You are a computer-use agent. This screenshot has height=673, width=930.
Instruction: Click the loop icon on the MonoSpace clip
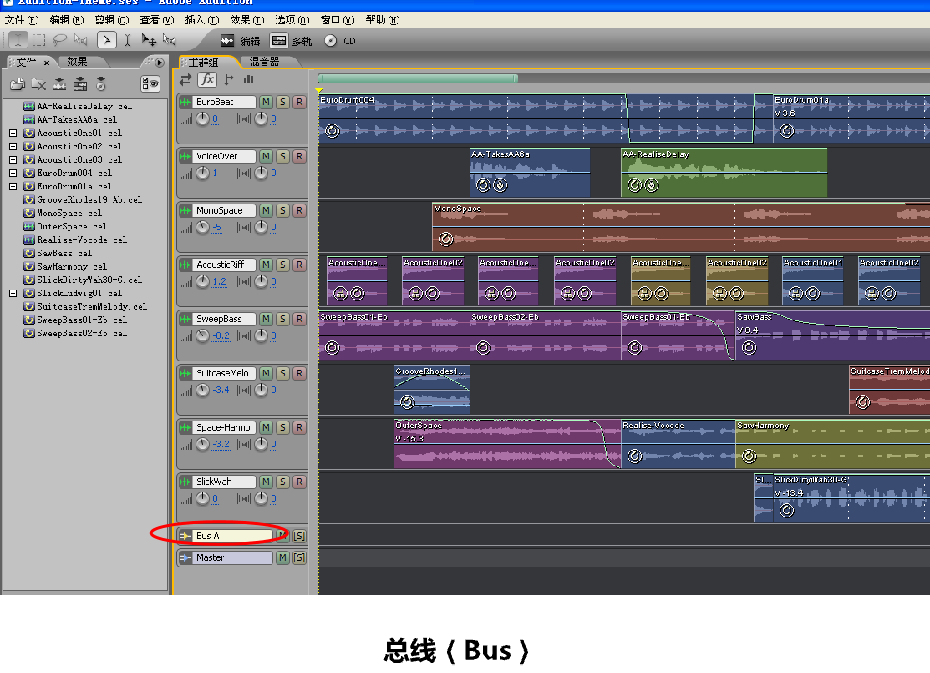pos(446,239)
